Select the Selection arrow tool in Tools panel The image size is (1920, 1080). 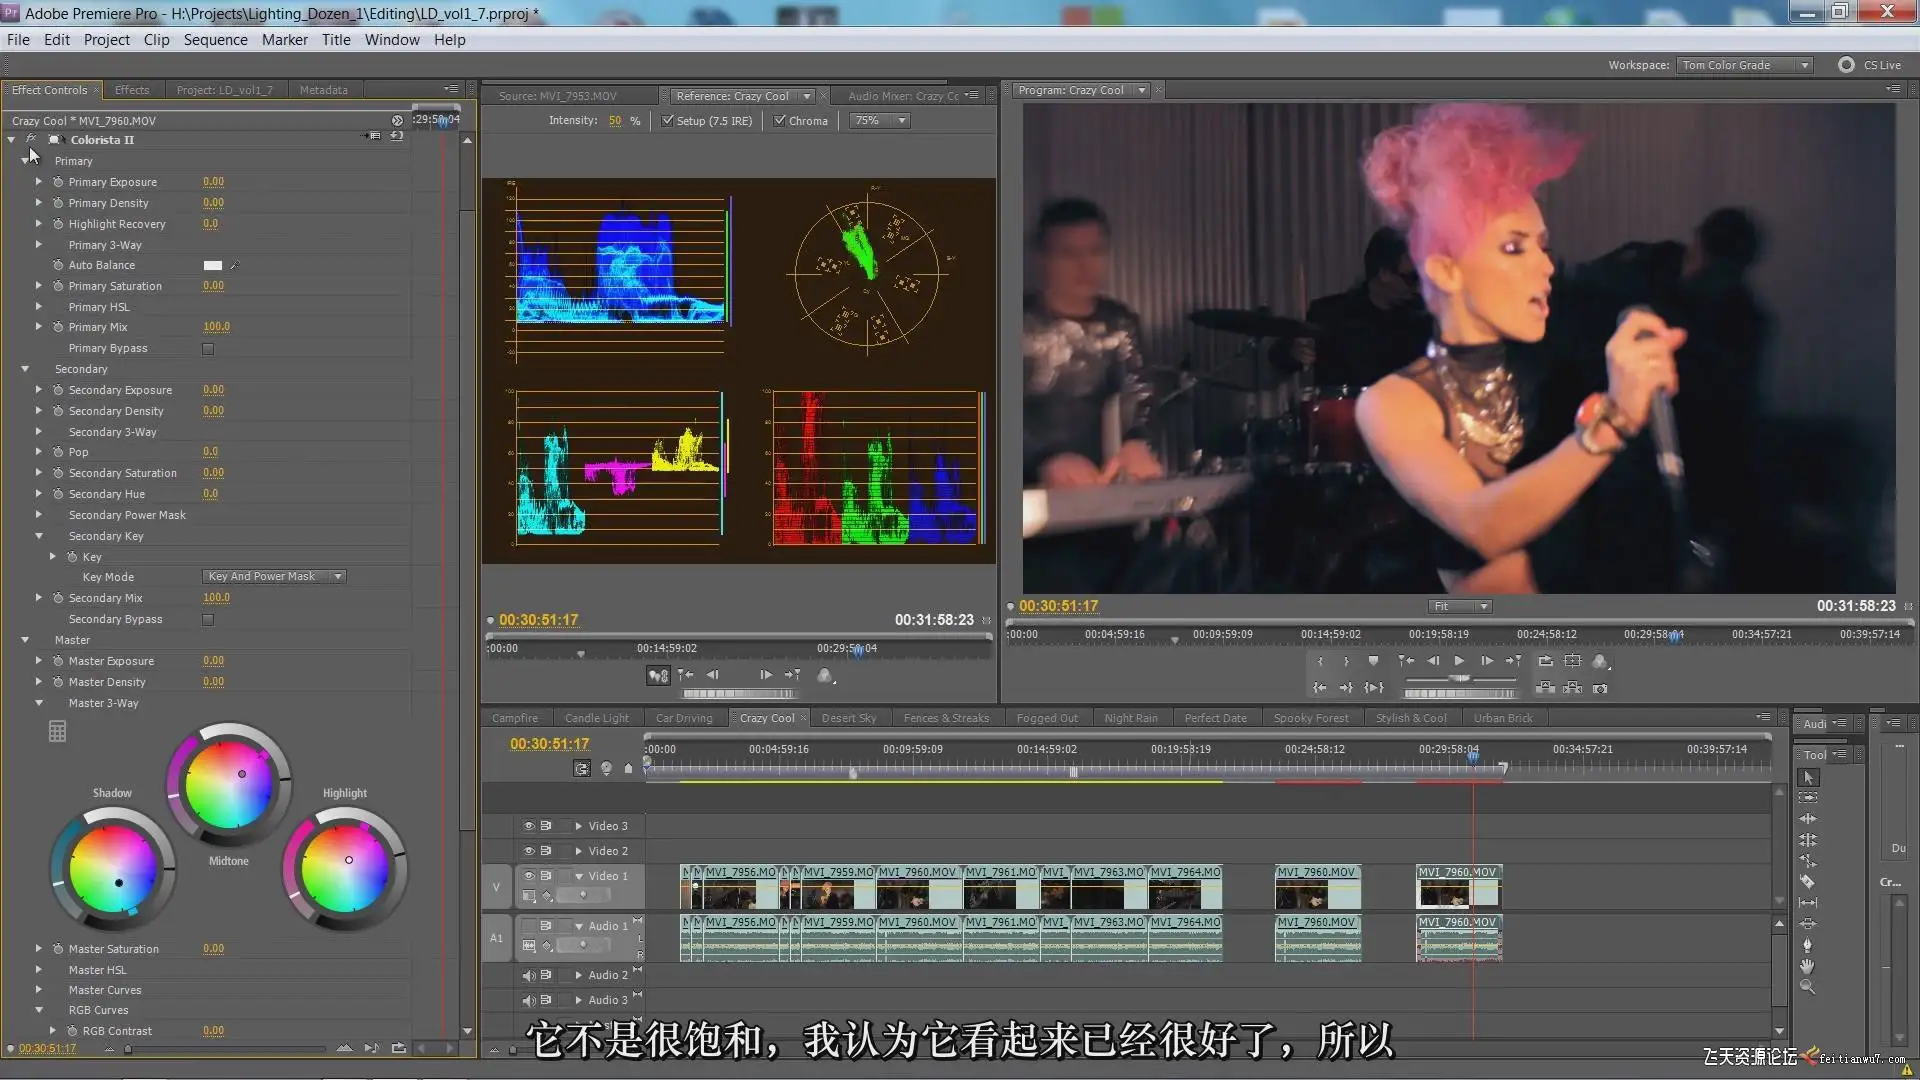(1808, 777)
